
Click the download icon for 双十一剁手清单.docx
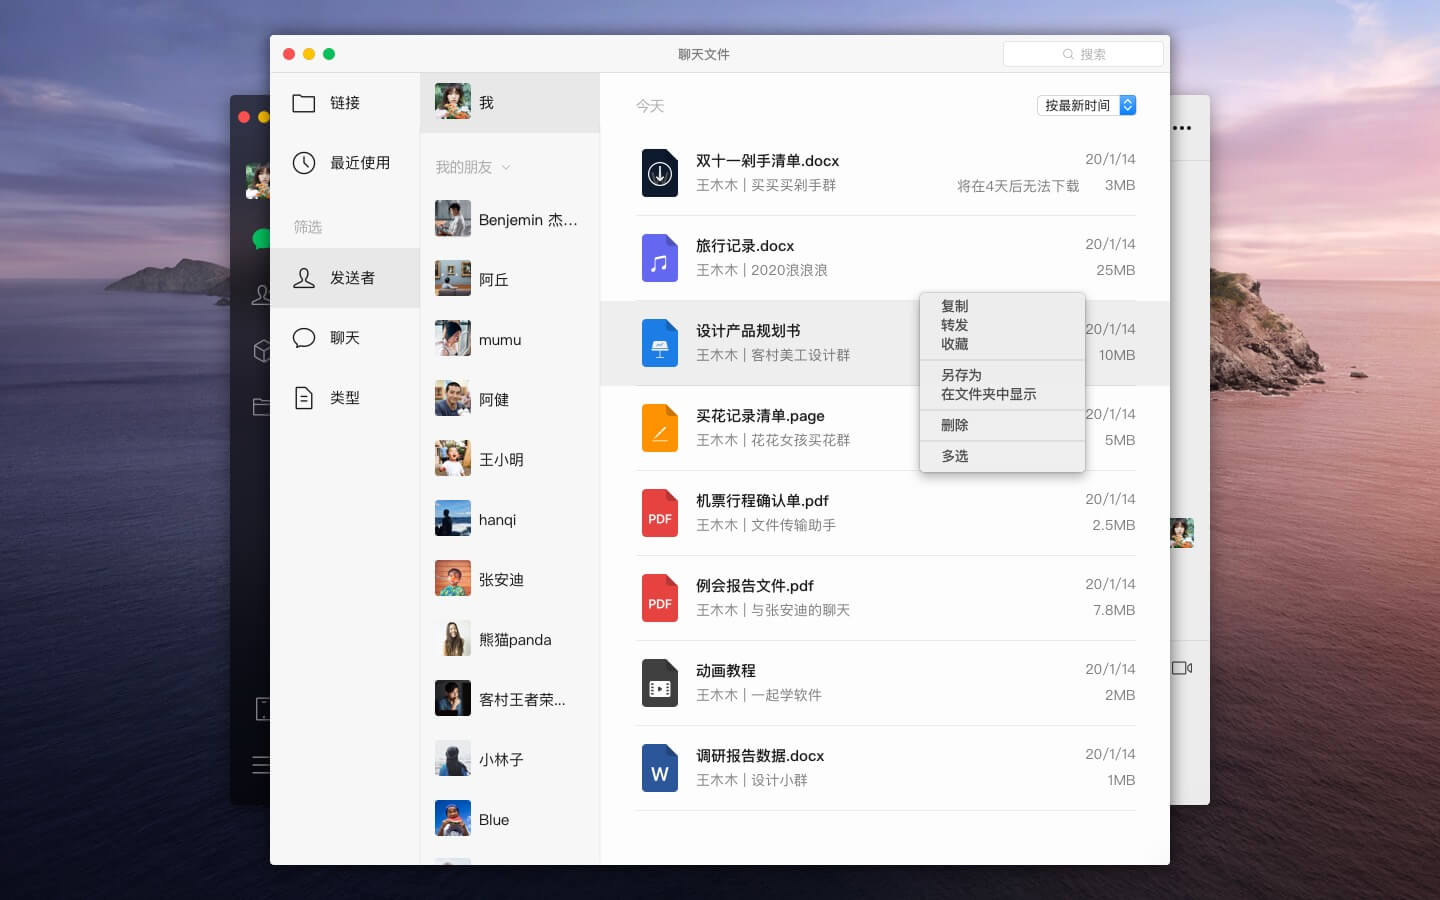coord(660,173)
